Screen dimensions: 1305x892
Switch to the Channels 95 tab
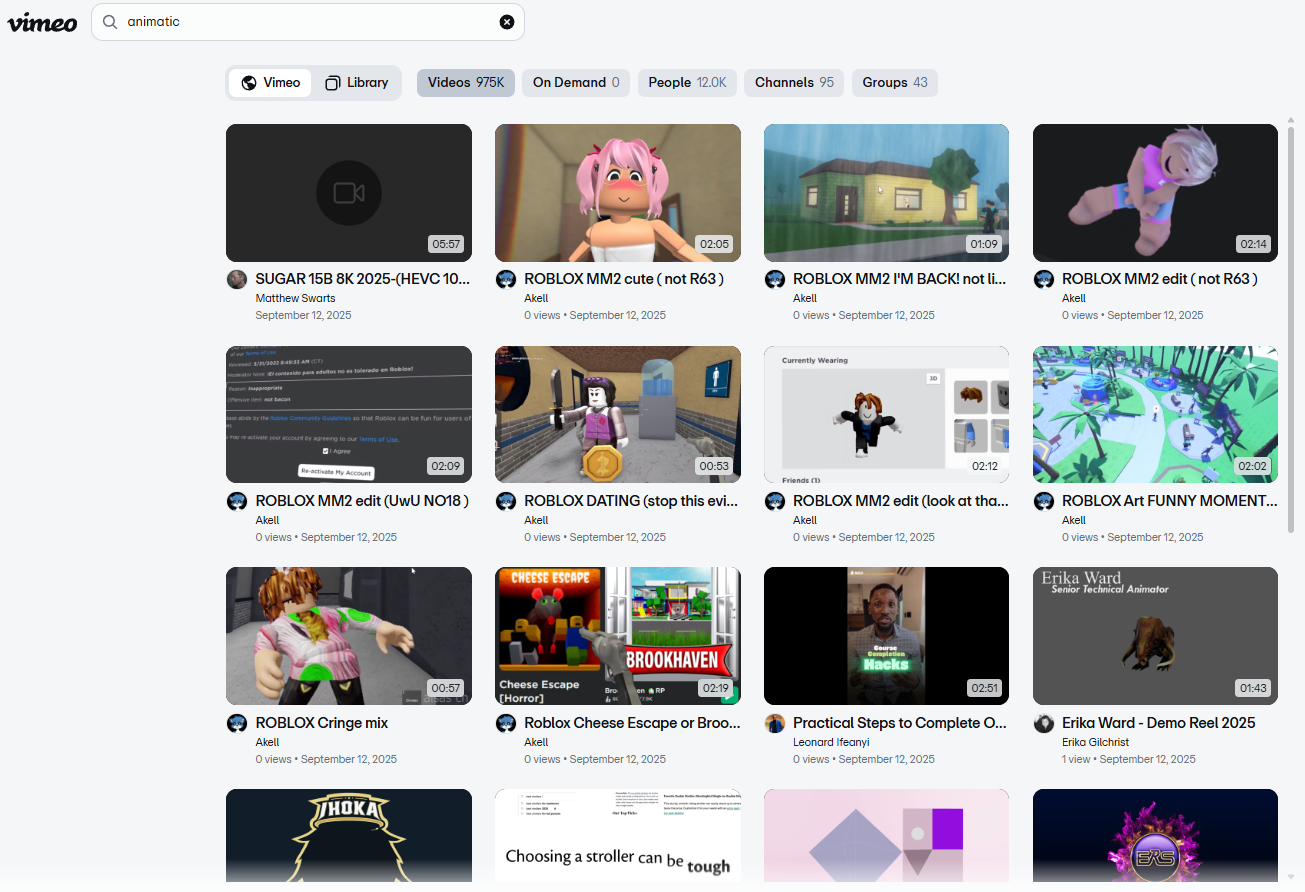794,83
